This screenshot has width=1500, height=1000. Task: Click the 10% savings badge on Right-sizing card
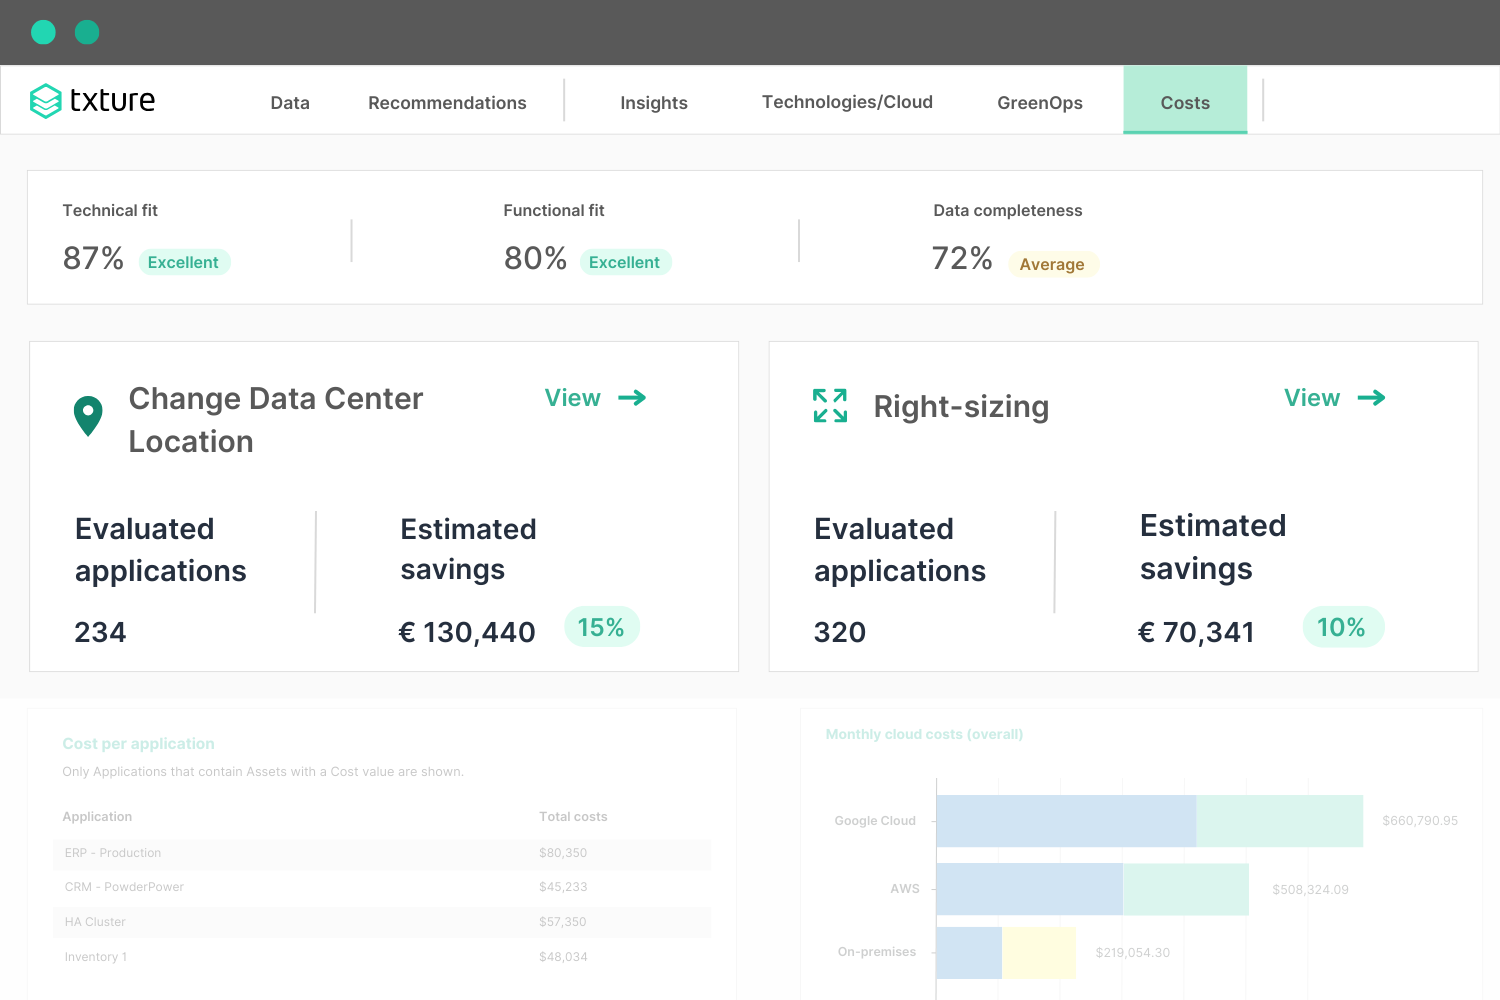click(1343, 626)
